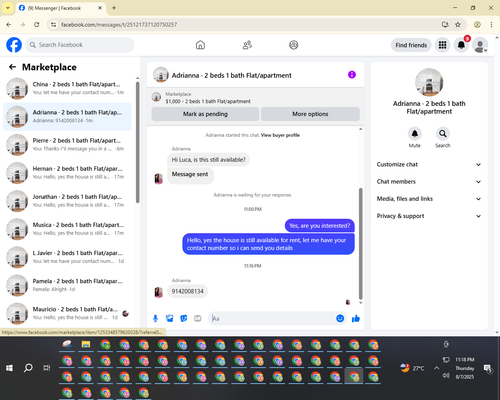Open Pamela conversation
The height and width of the screenshot is (400, 500).
click(67, 285)
